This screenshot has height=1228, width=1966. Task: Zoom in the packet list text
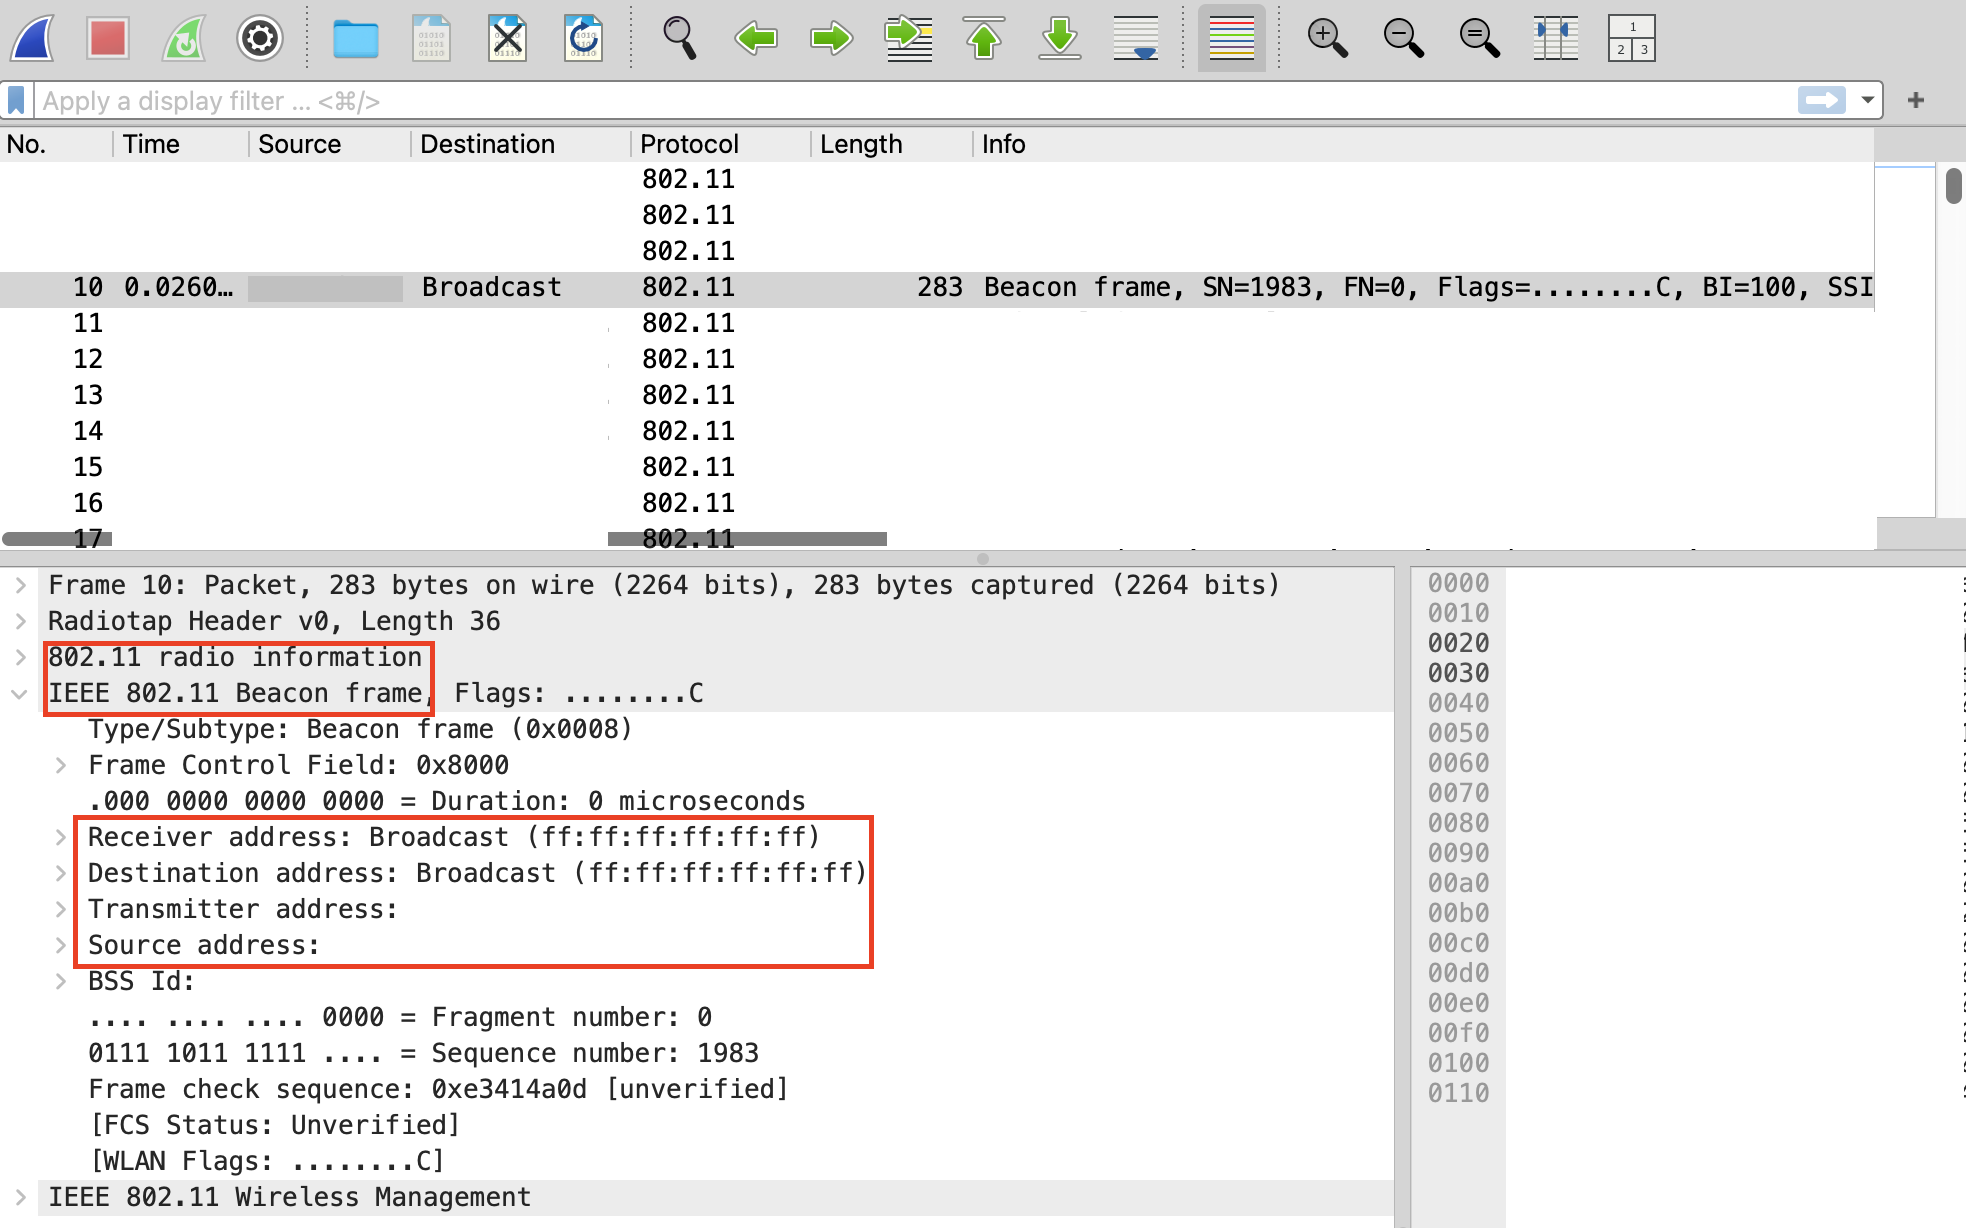click(1327, 38)
